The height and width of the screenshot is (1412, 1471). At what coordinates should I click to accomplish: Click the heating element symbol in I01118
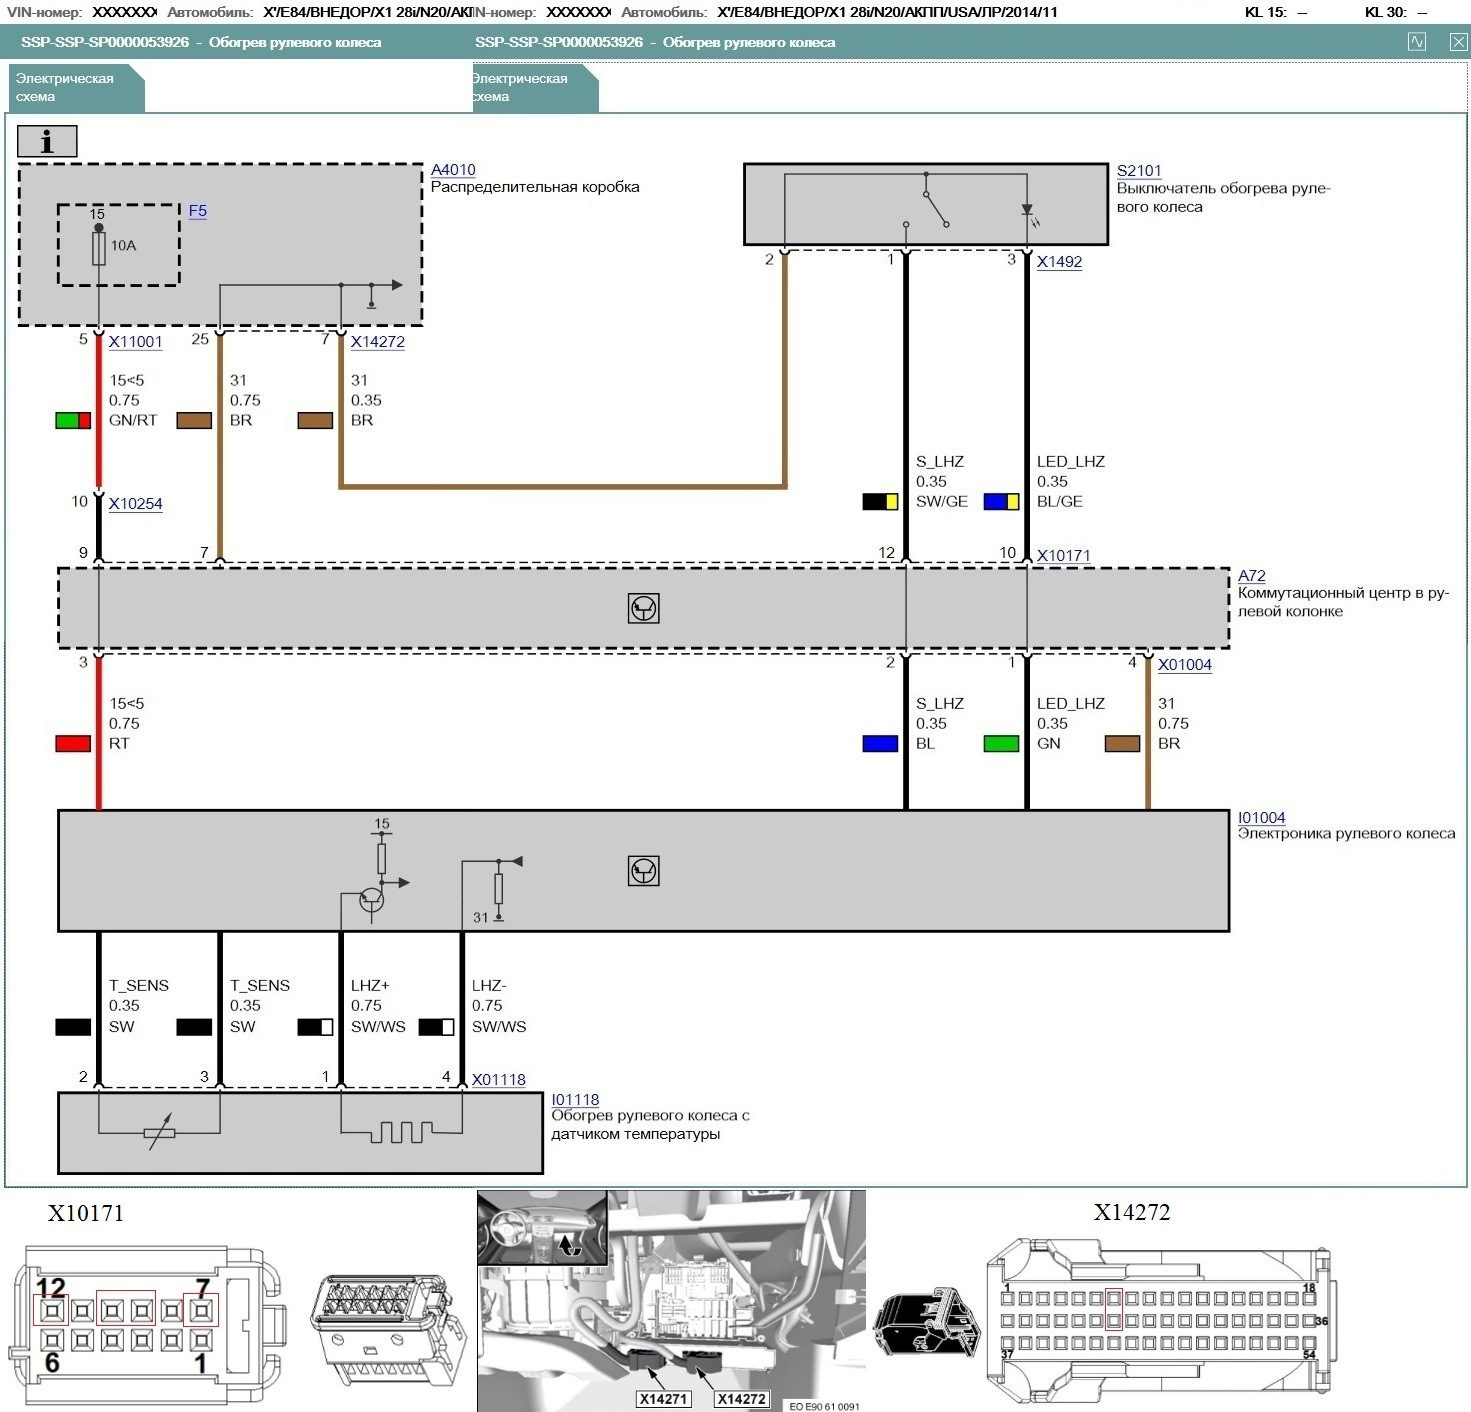[x=402, y=1132]
